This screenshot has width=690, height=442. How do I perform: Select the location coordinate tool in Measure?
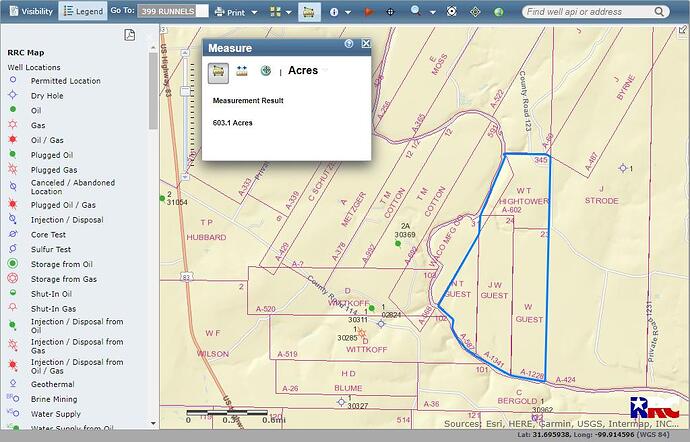pos(265,70)
